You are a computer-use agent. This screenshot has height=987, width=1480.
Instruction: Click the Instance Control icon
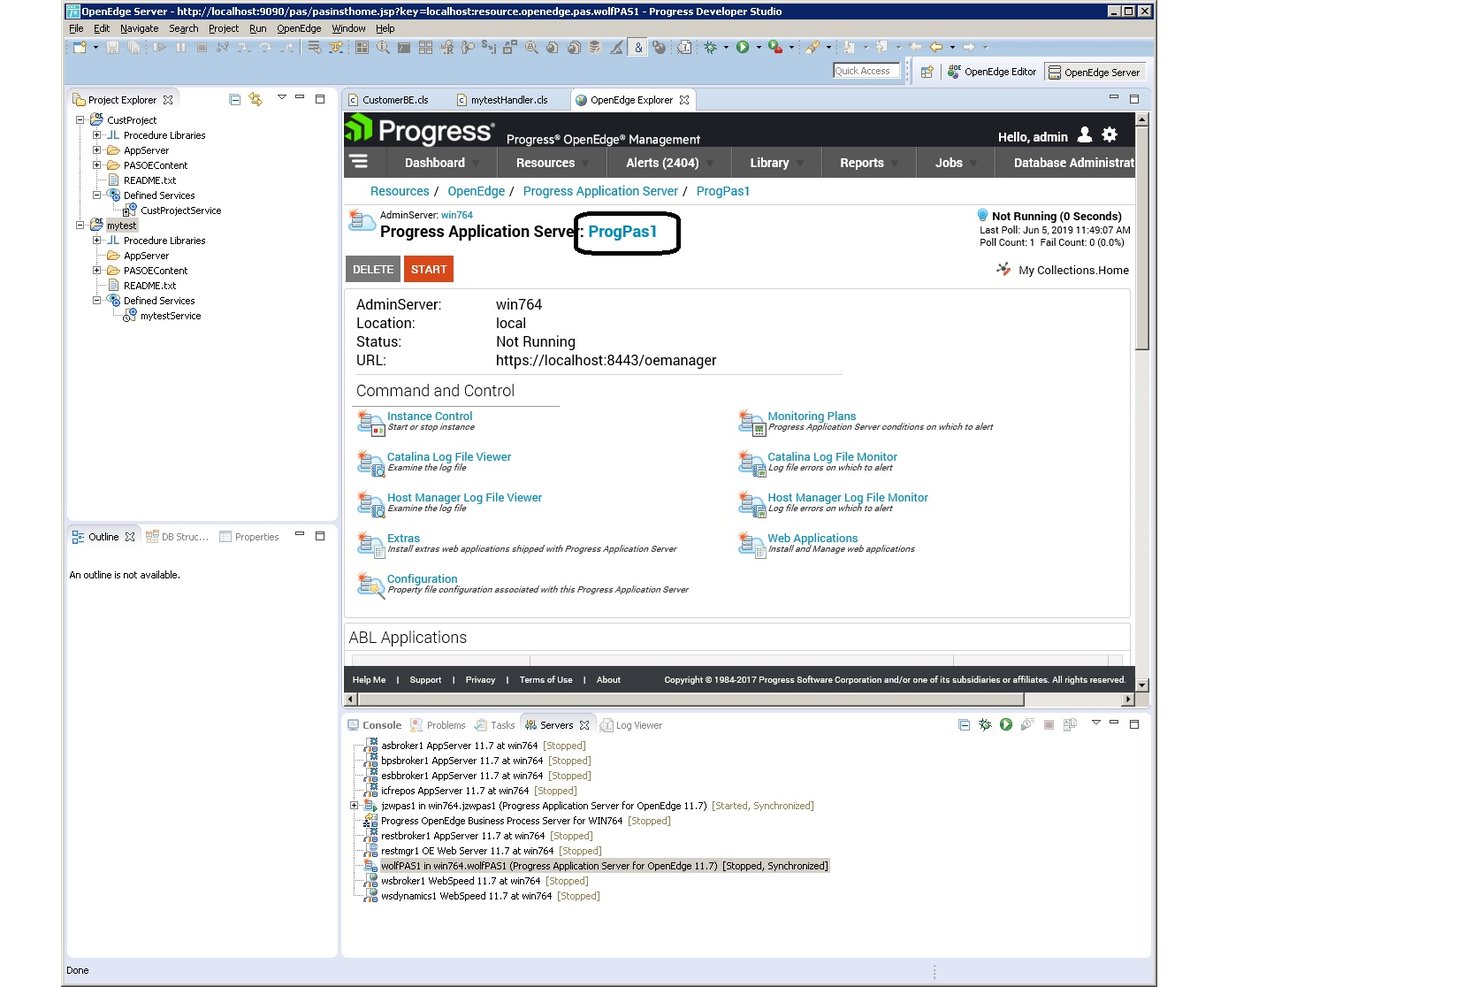pos(371,423)
